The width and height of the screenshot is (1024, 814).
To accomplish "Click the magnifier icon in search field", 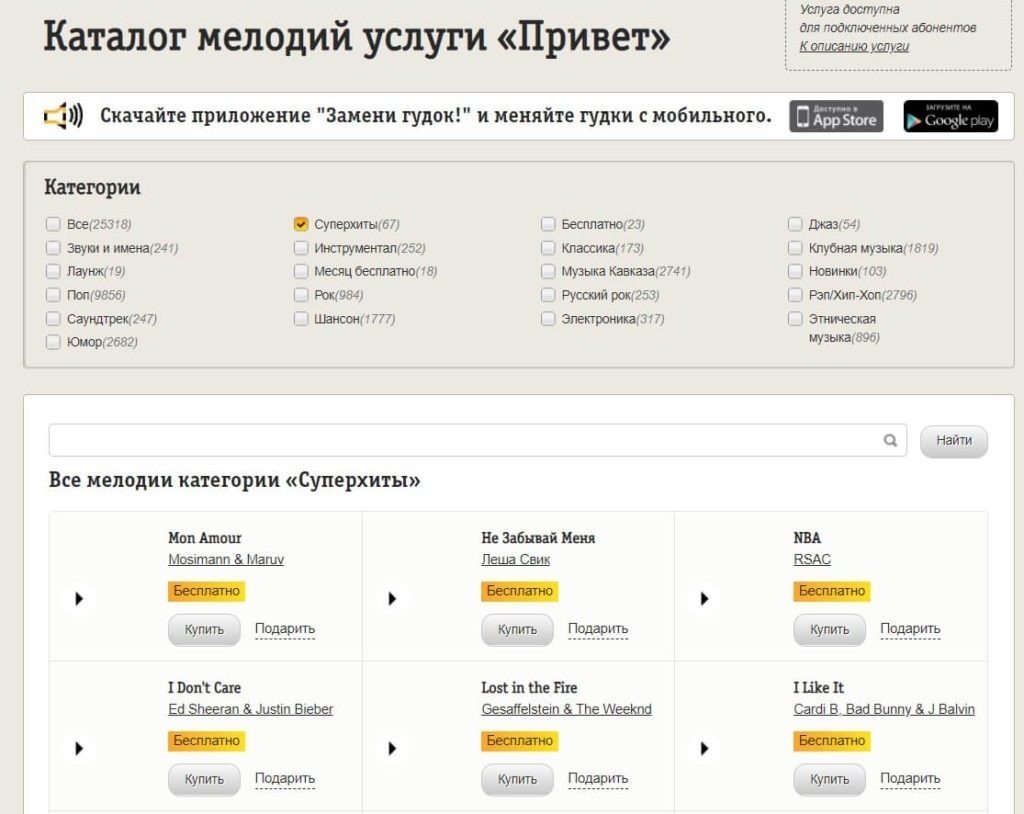I will [x=890, y=440].
